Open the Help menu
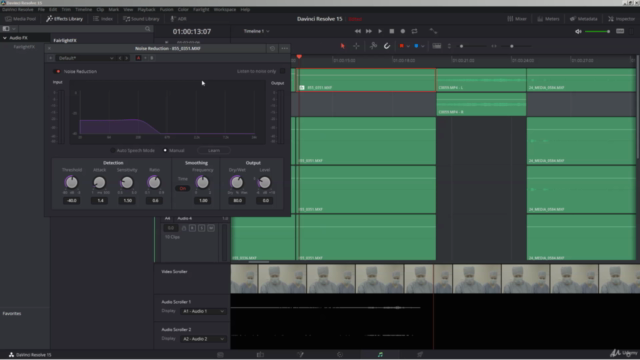Screen dimensions: 640x360 (245, 9)
